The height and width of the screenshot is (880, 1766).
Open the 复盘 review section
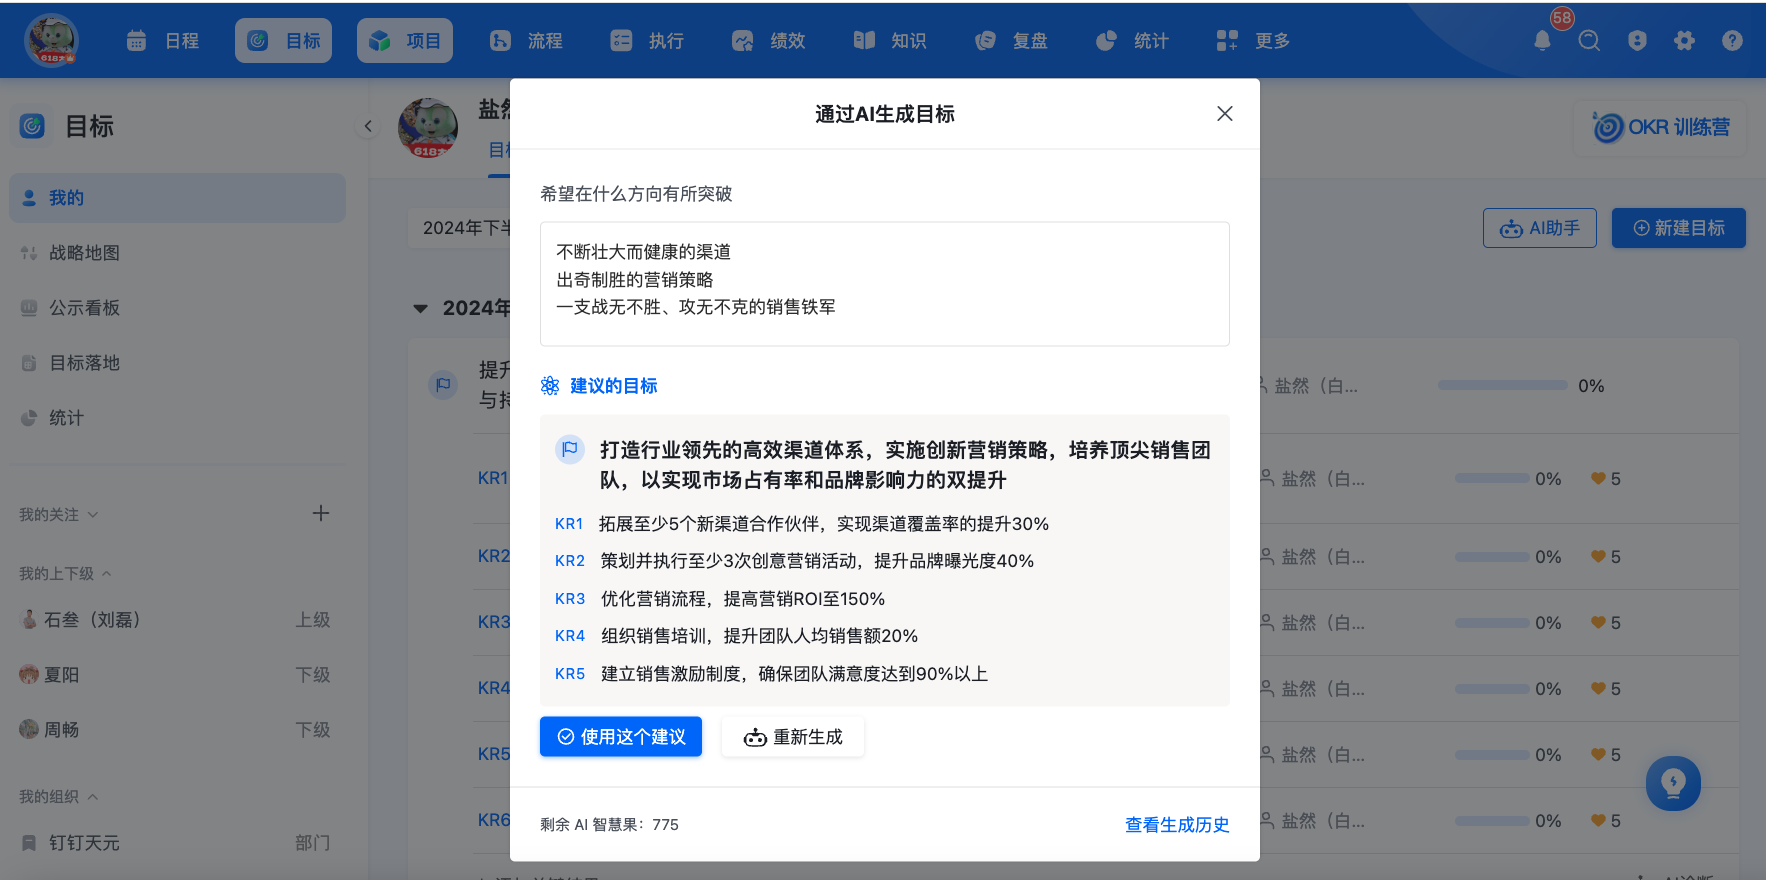click(x=1011, y=41)
